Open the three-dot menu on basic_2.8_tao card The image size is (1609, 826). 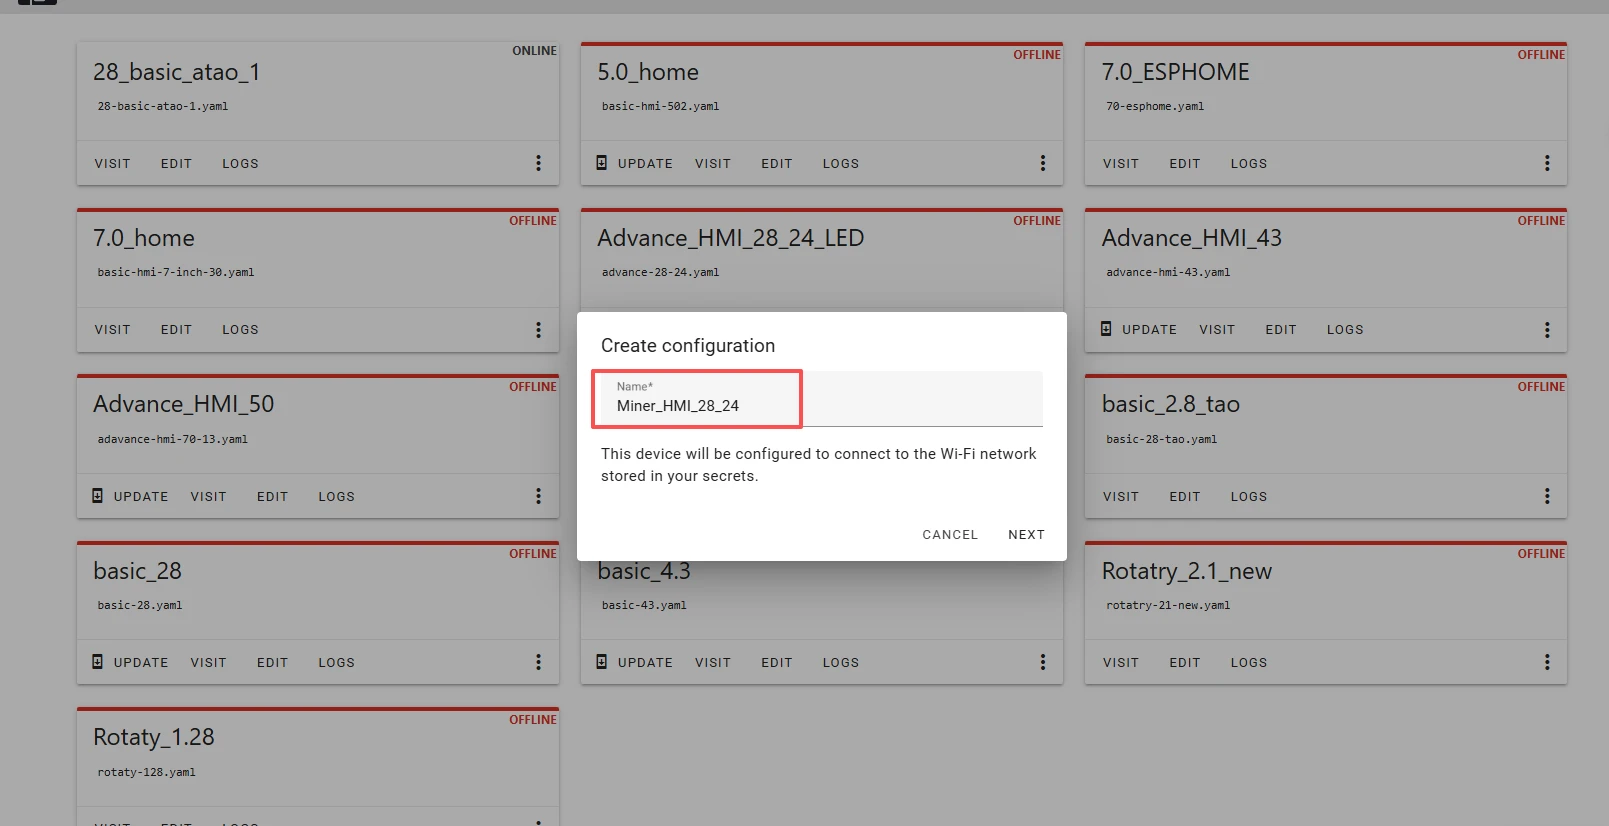(x=1546, y=496)
